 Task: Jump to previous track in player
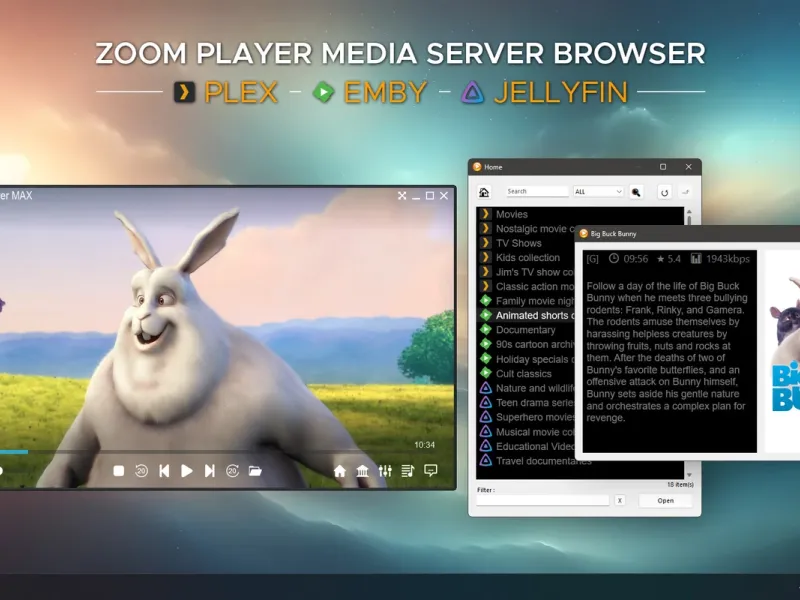tap(164, 471)
